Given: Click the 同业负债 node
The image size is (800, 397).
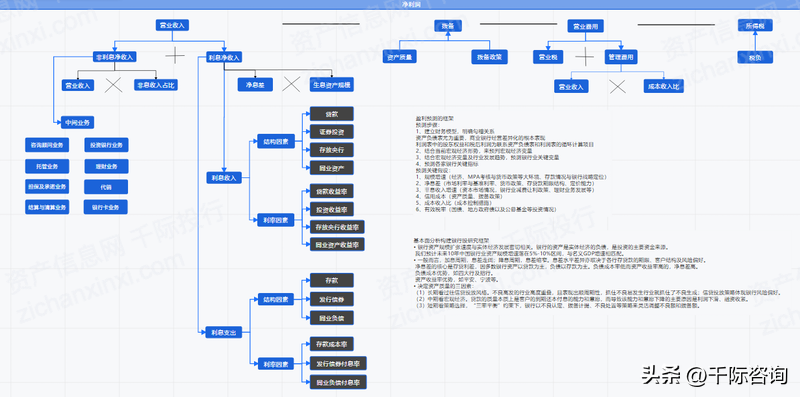Looking at the screenshot, I should tap(332, 318).
